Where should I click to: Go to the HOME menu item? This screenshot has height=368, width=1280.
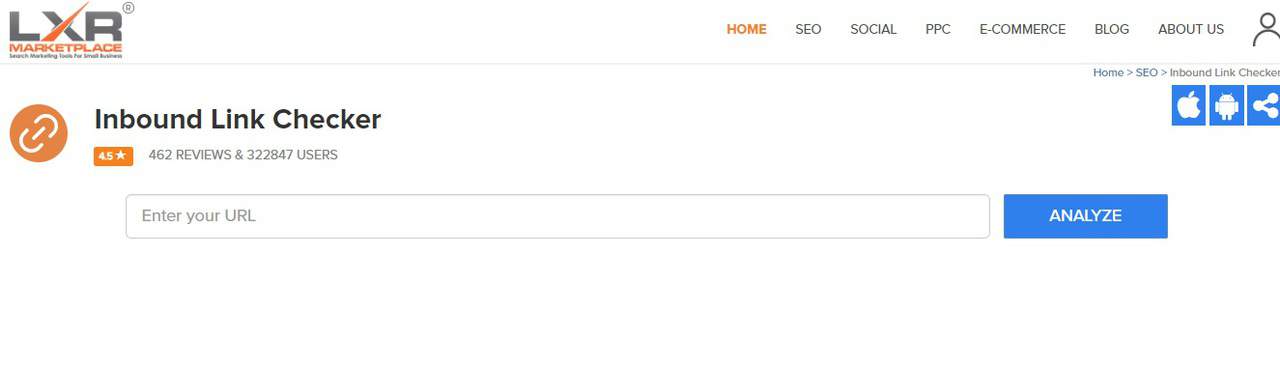(746, 29)
